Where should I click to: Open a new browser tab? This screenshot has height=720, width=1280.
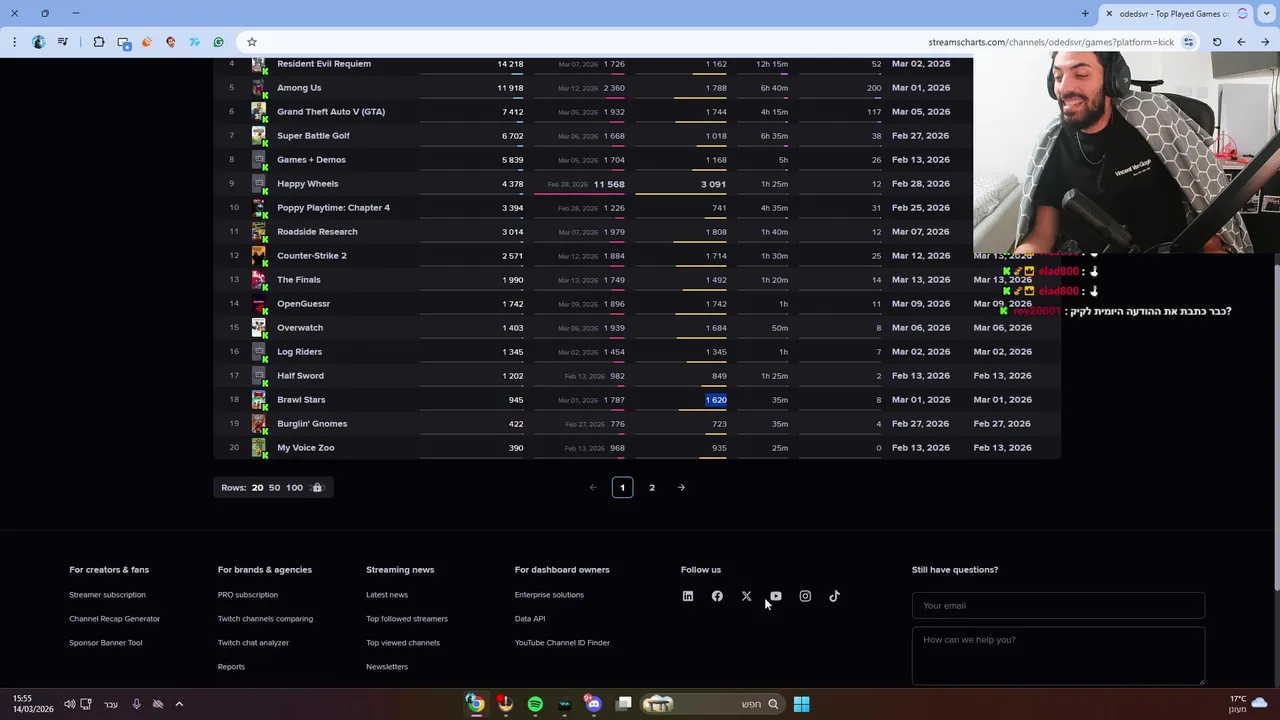coord(1085,14)
